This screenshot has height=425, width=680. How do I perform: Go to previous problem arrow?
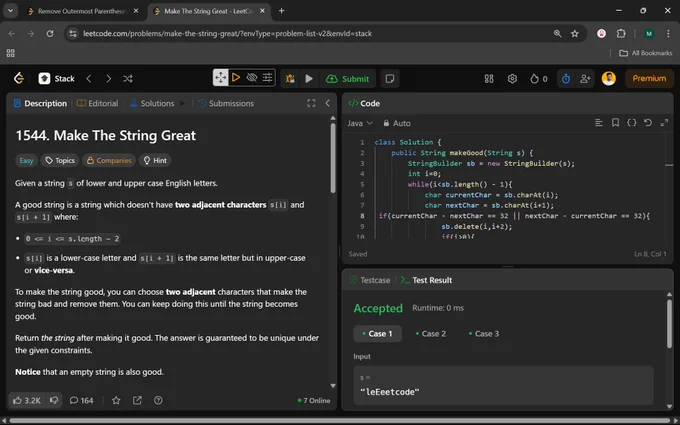[x=89, y=78]
